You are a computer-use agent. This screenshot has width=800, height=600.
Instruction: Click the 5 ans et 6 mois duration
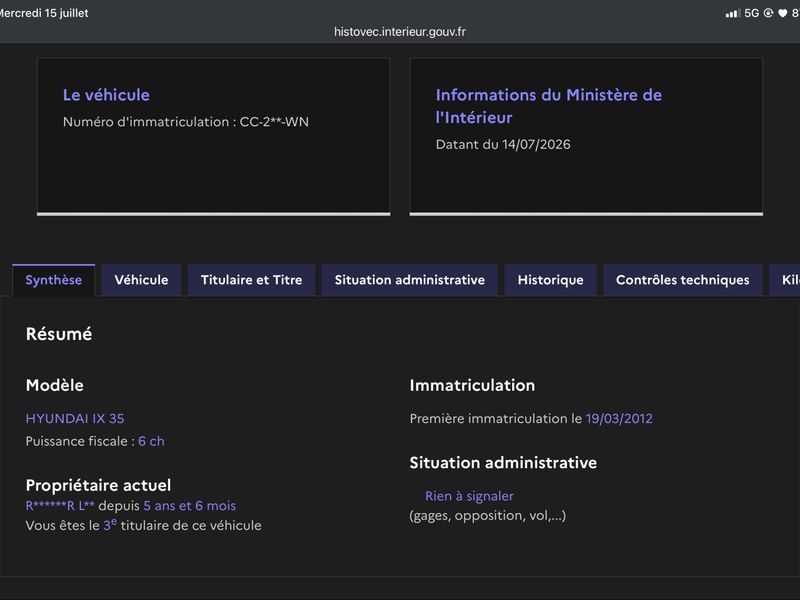pos(190,506)
